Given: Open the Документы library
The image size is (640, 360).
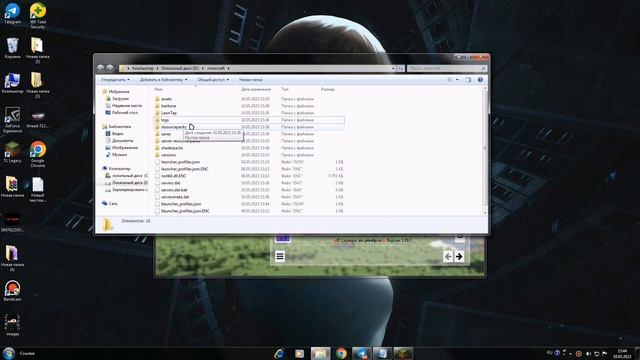Looking at the screenshot, I should pyautogui.click(x=119, y=140).
